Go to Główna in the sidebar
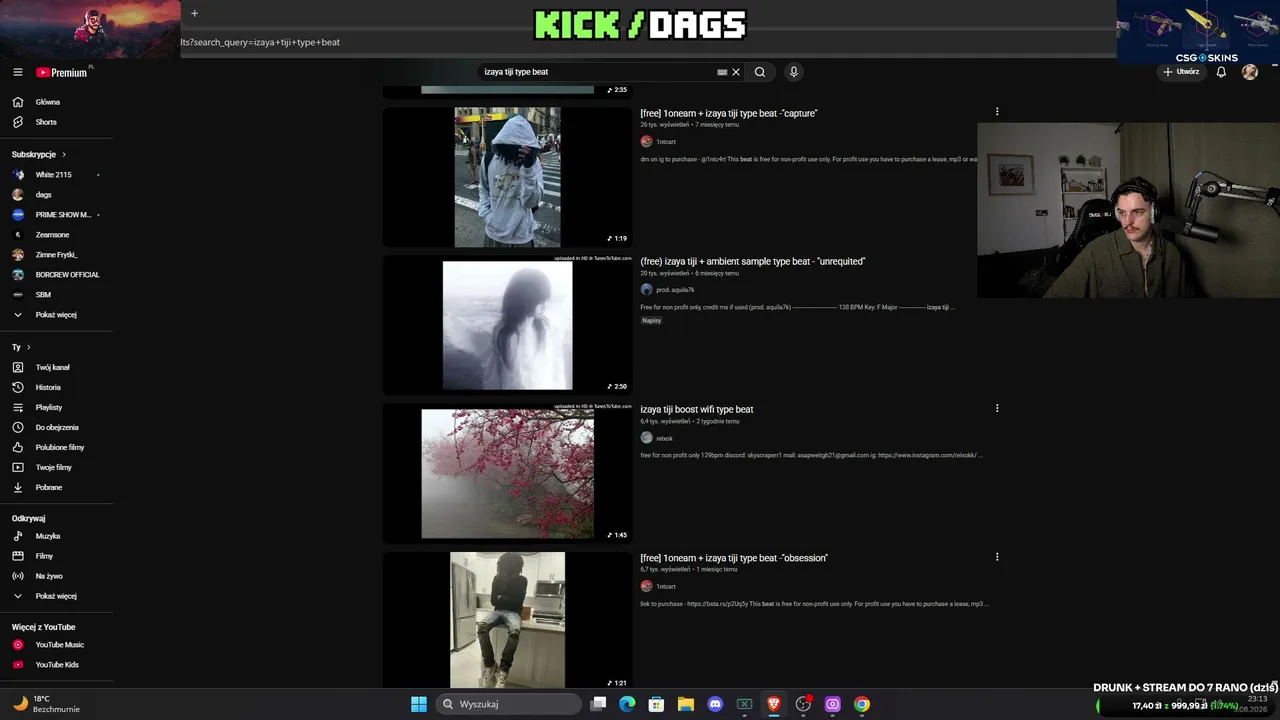 point(47,102)
